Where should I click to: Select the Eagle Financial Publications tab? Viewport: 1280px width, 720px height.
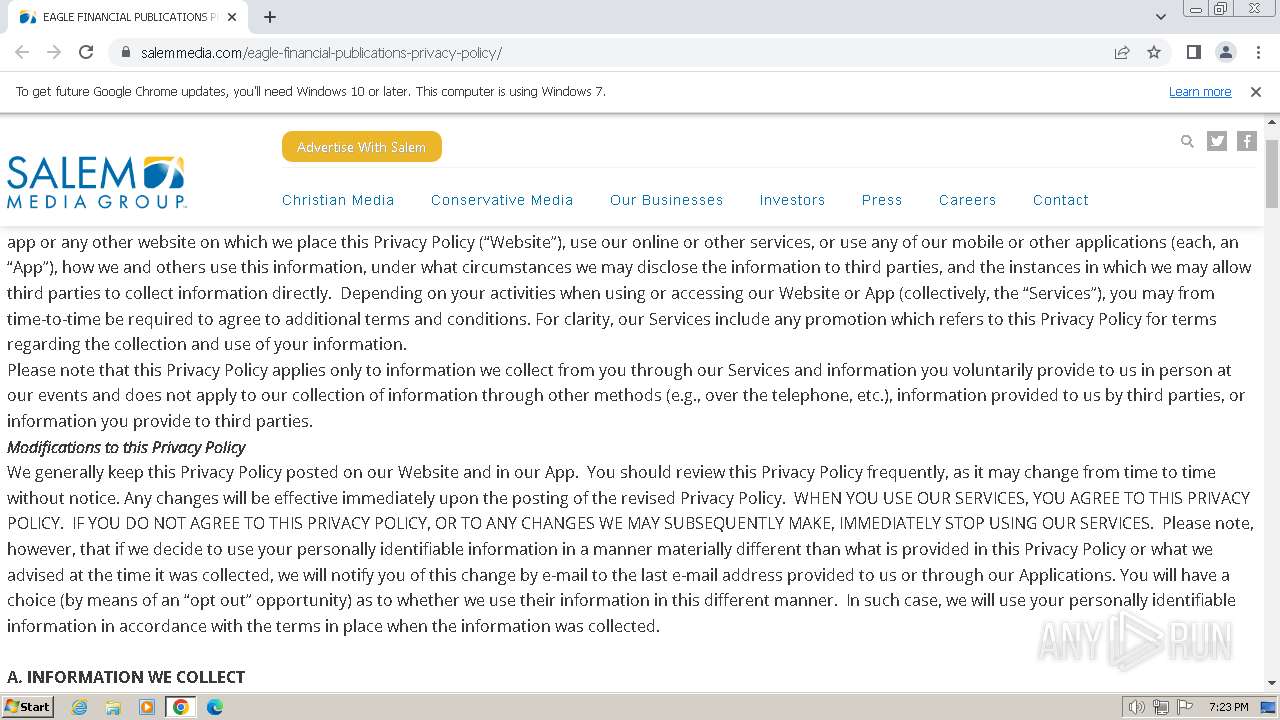point(126,17)
